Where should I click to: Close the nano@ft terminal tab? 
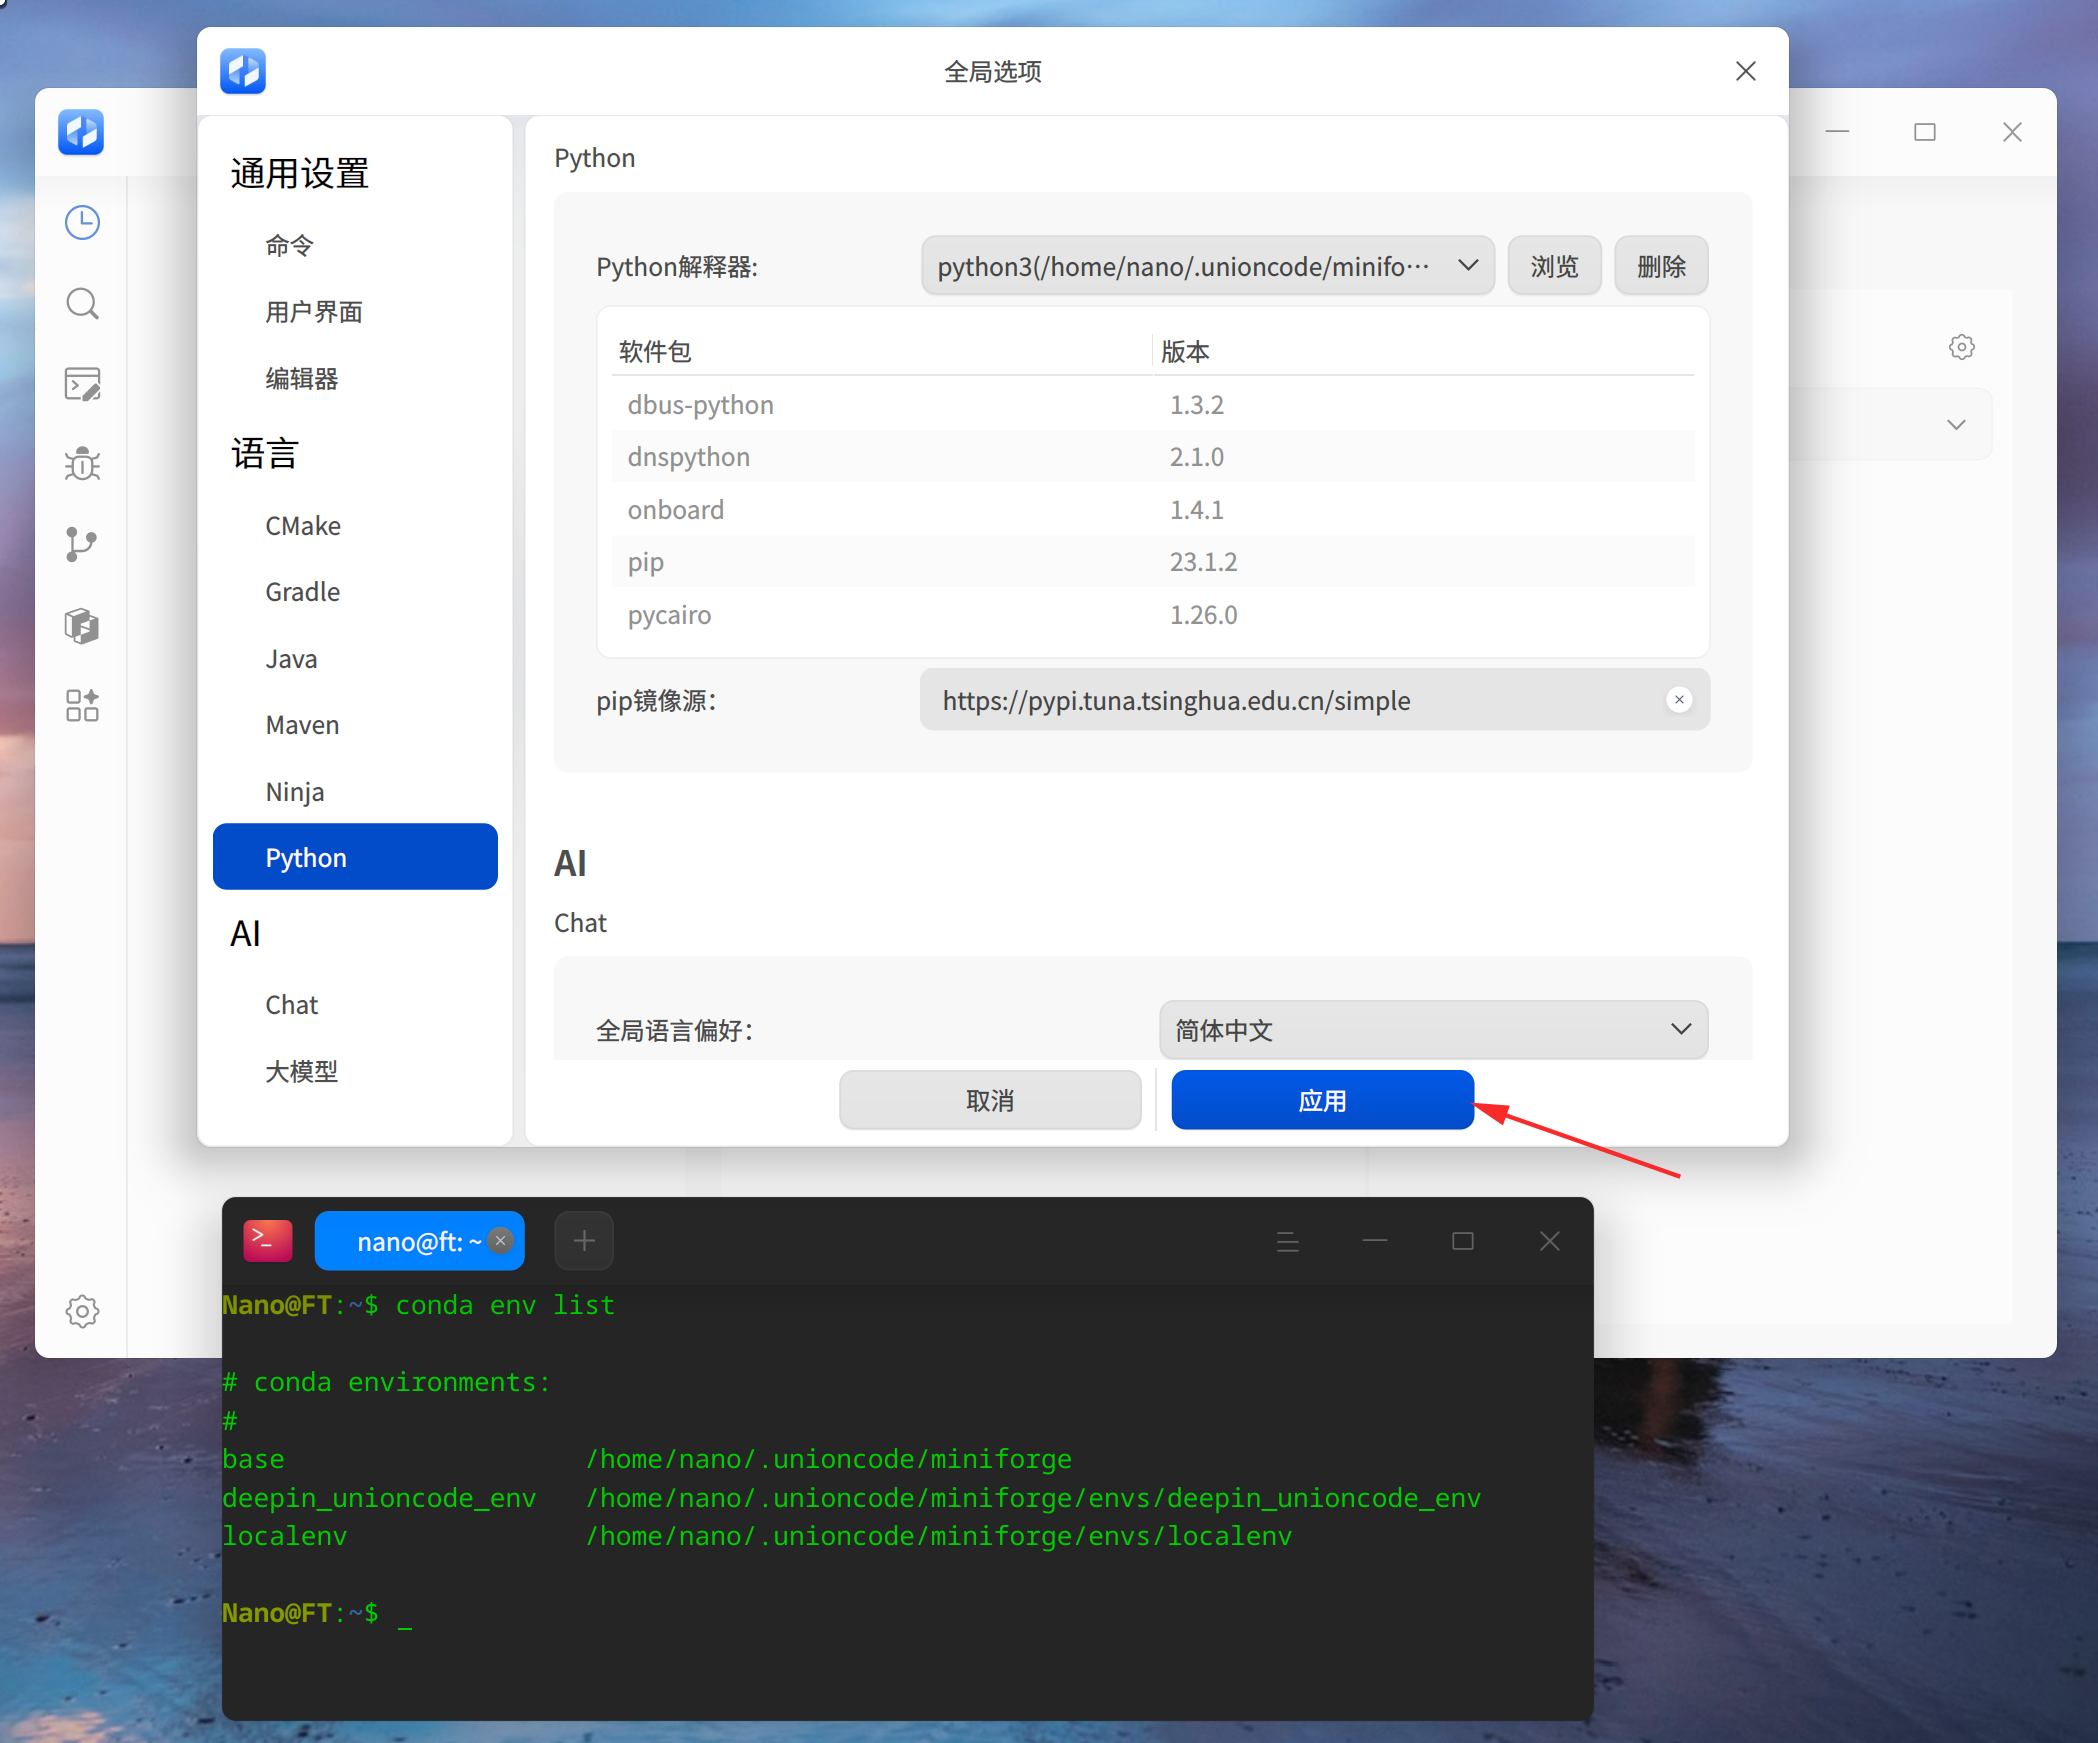tap(501, 1240)
